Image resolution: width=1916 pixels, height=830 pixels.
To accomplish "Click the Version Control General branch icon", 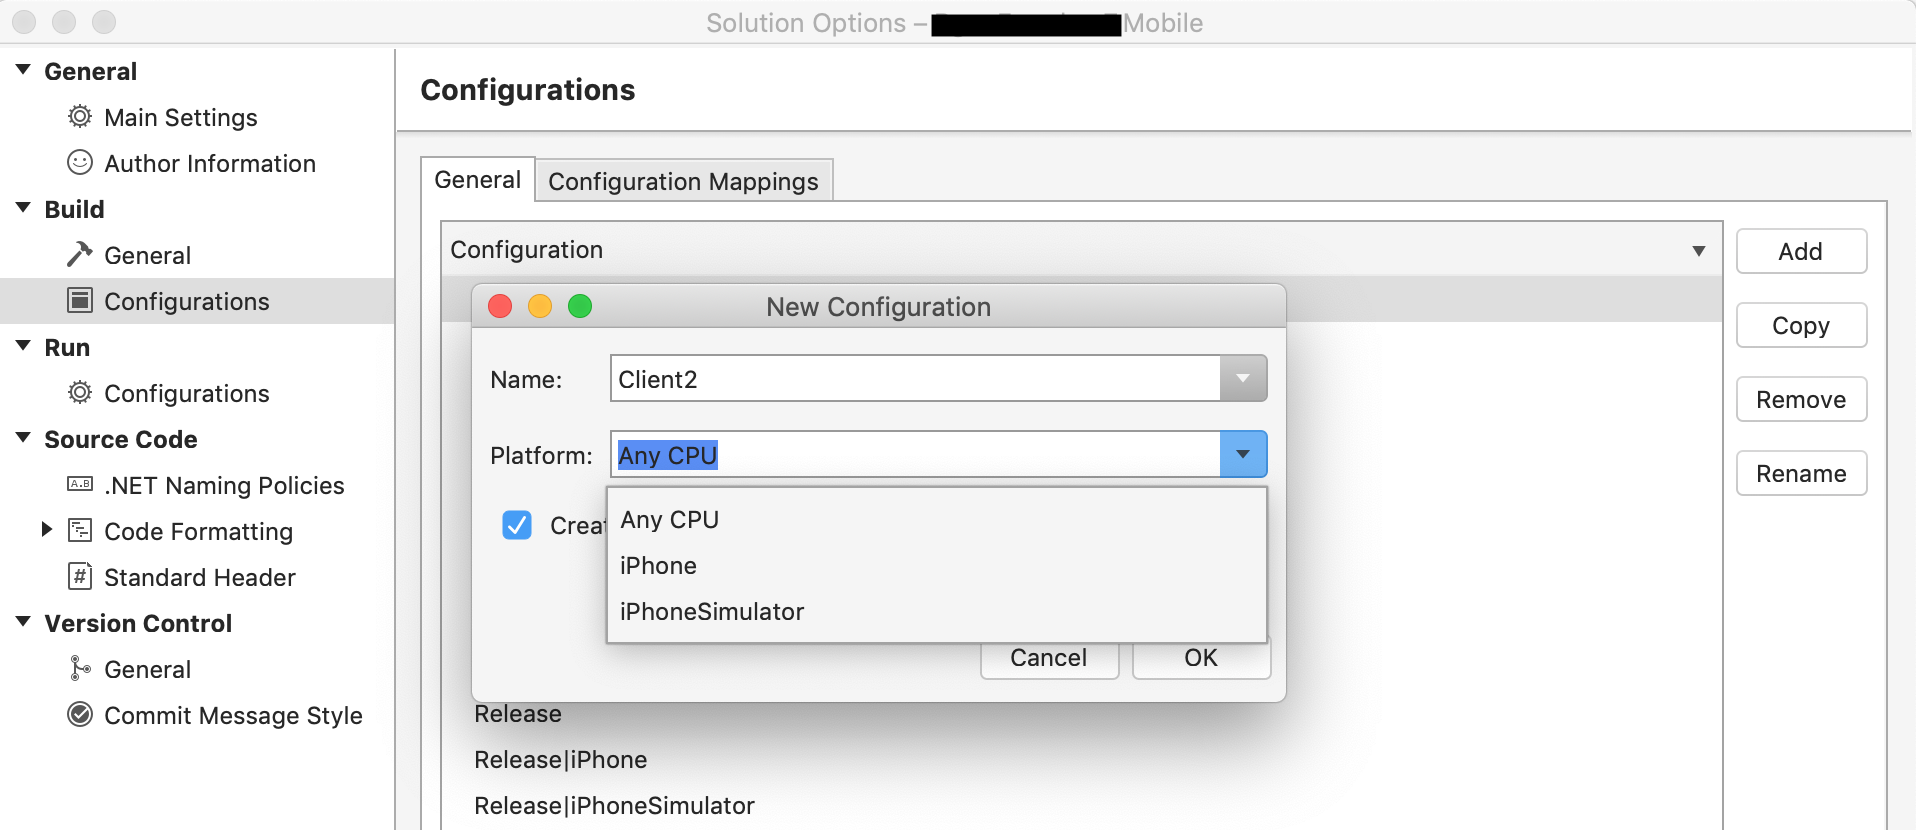I will 80,669.
